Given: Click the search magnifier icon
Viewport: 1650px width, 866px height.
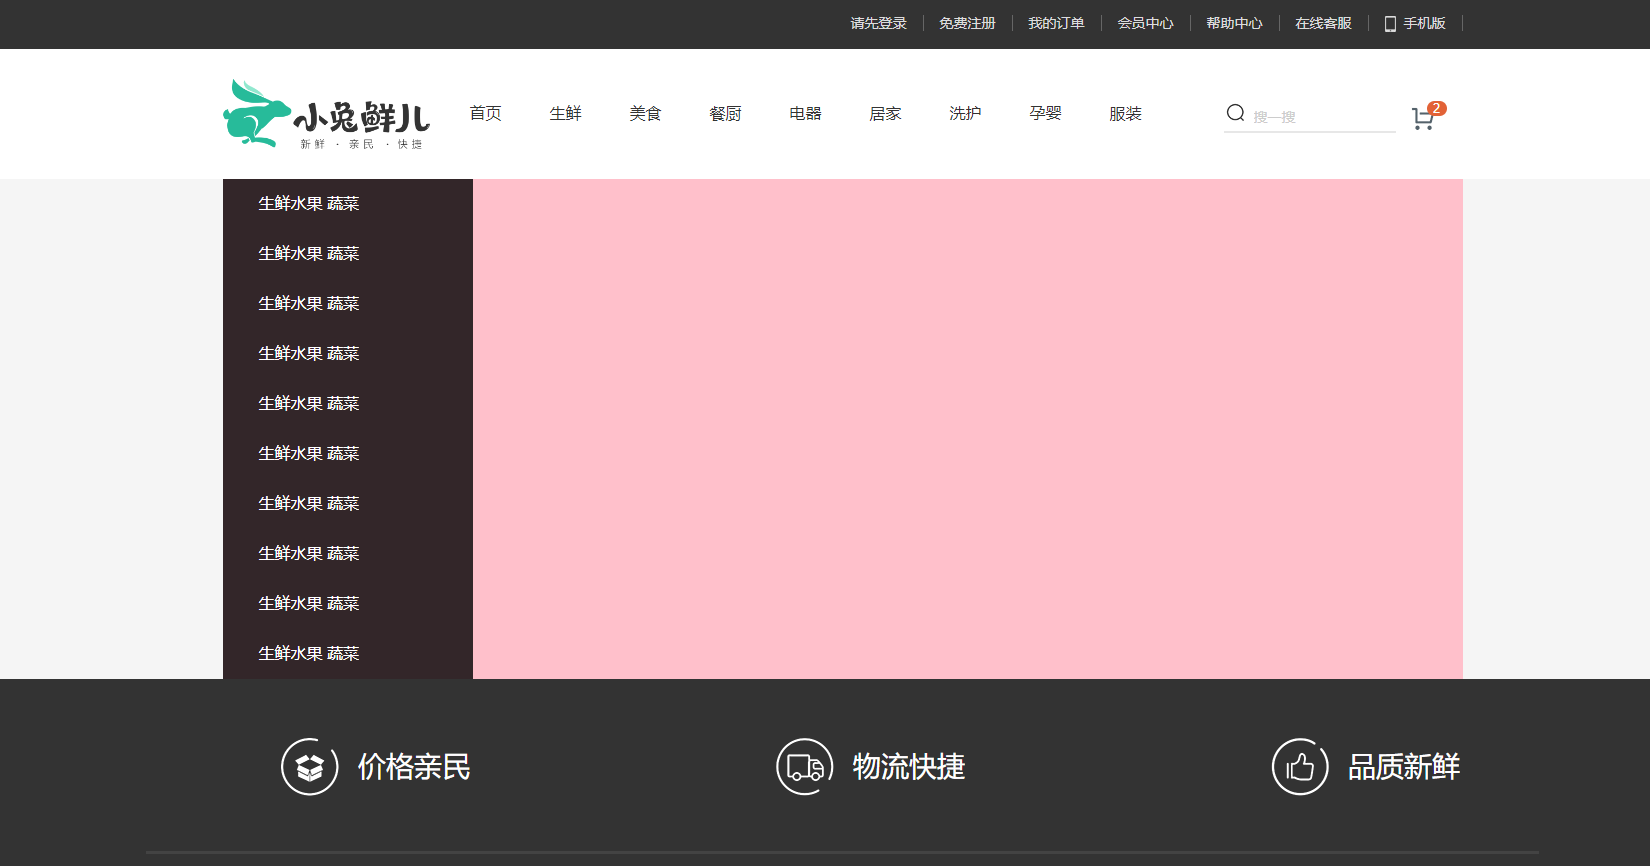Looking at the screenshot, I should pyautogui.click(x=1236, y=113).
